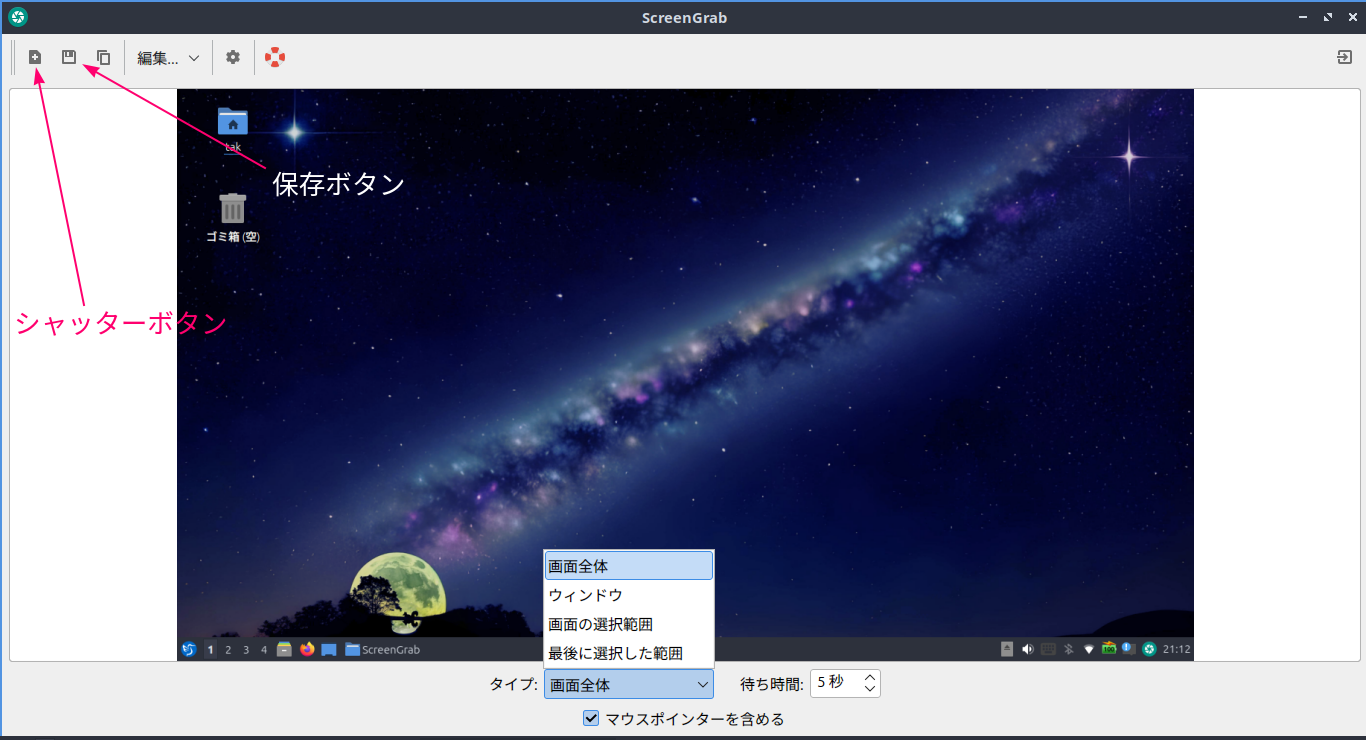Minimize the ScreenGrab window
1366x740 pixels.
[x=1303, y=17]
